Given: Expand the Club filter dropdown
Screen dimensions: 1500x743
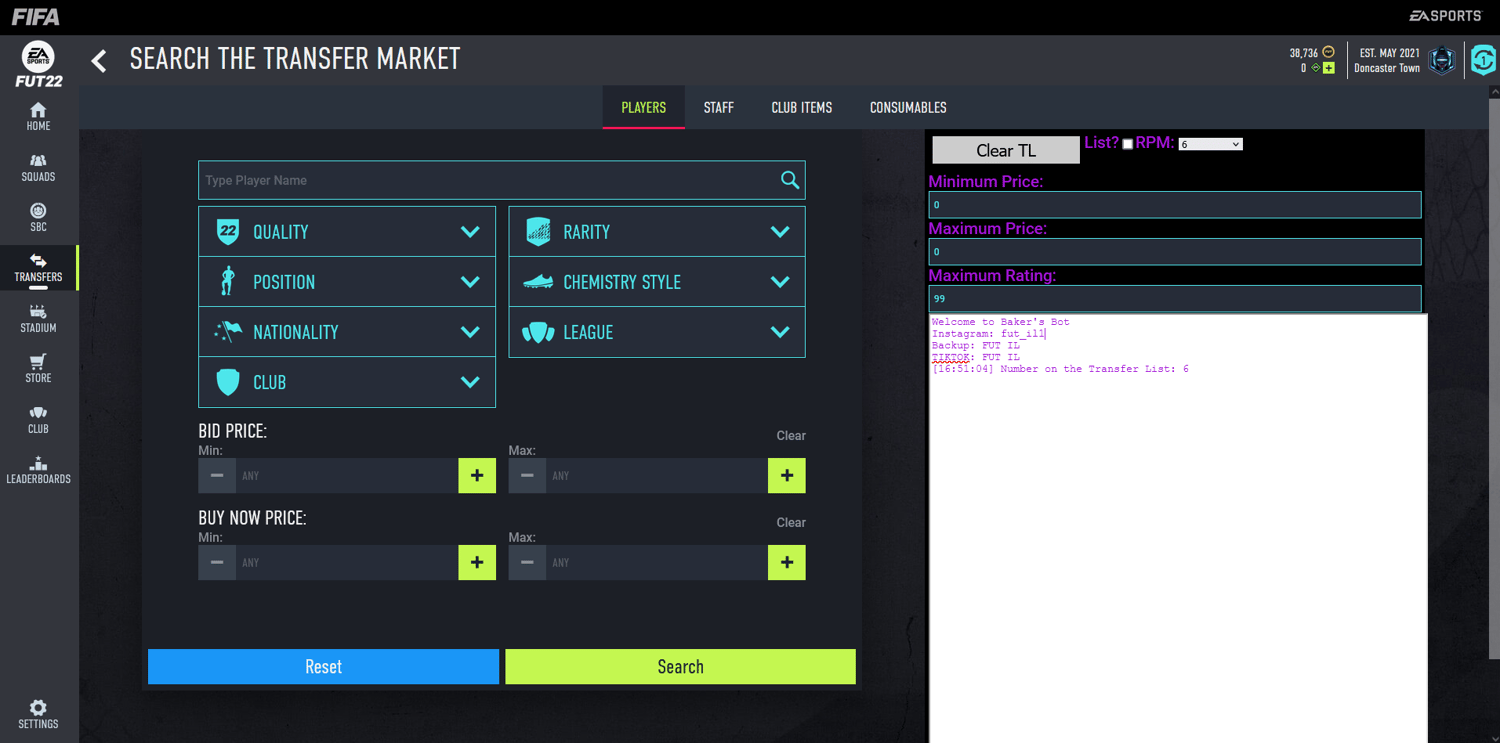Looking at the screenshot, I should [347, 382].
